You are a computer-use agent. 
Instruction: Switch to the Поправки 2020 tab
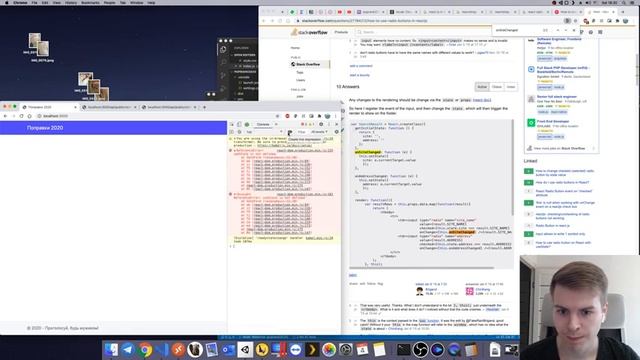click(49, 107)
